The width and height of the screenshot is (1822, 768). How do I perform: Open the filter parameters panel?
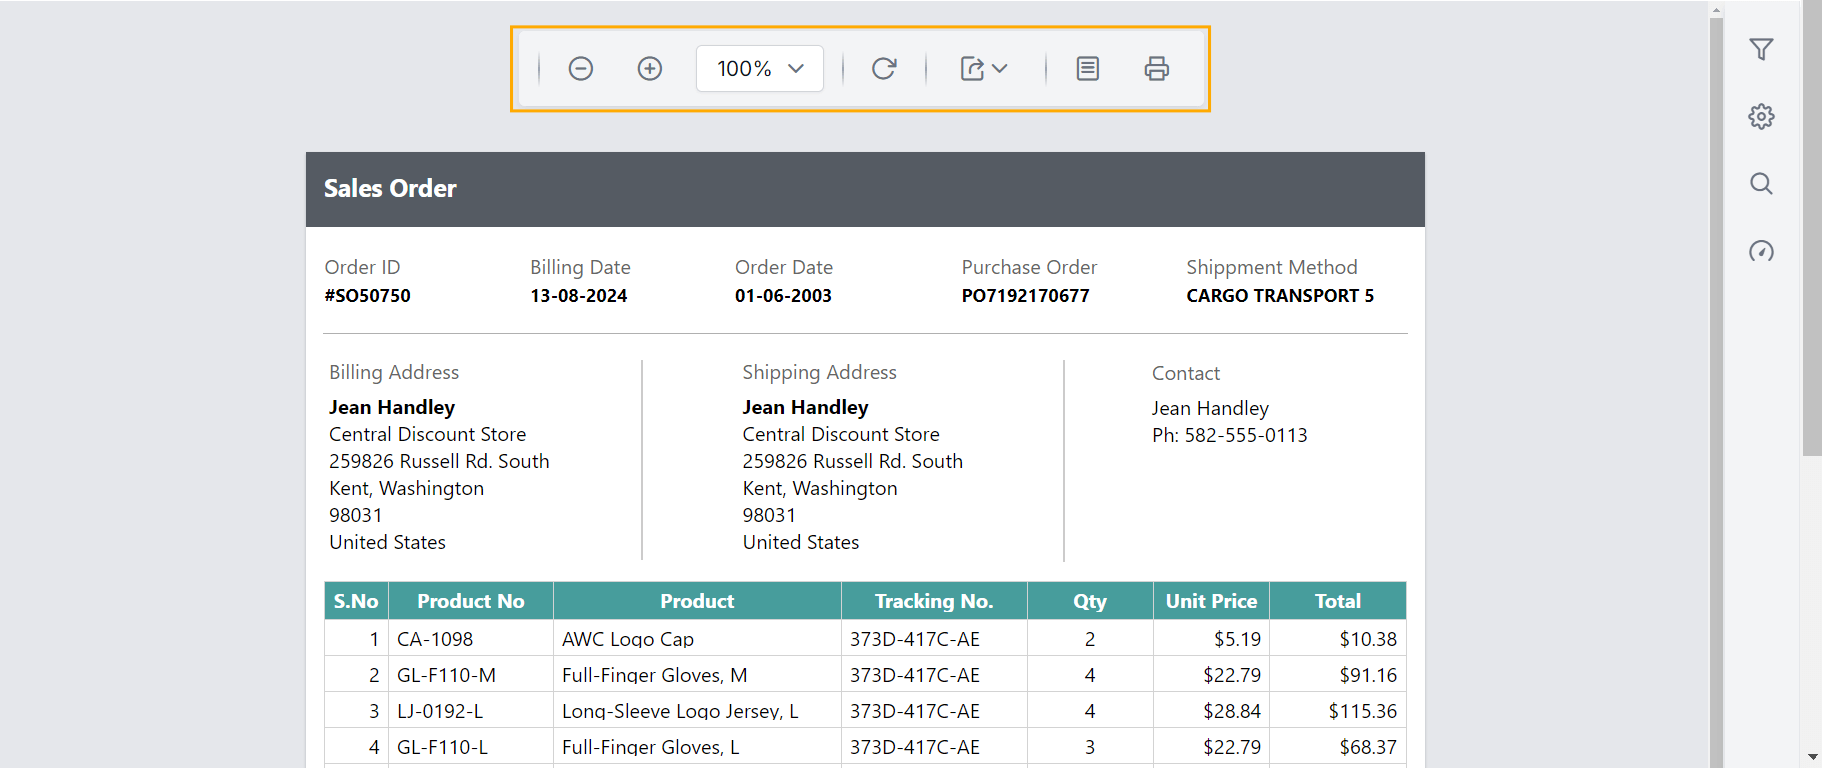(x=1761, y=49)
